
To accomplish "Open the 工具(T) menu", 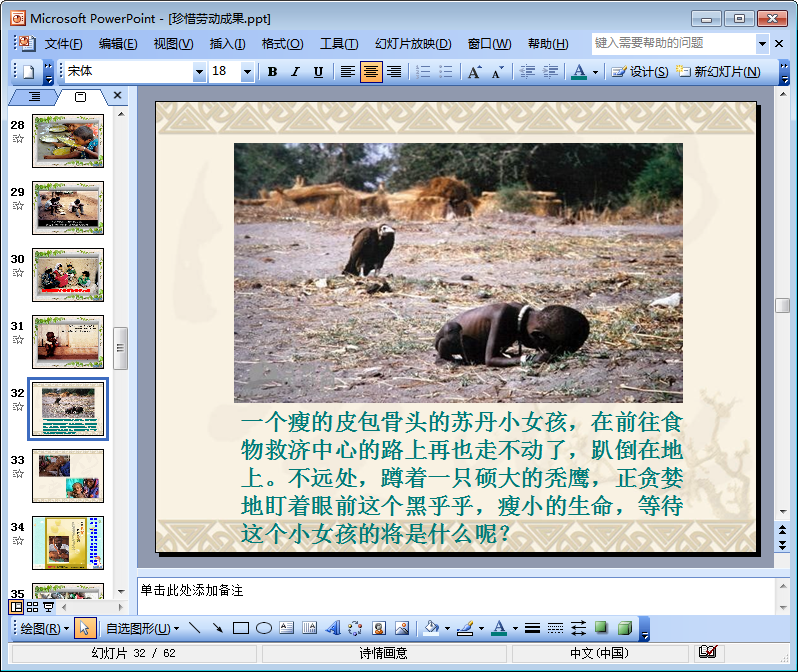I will 339,44.
